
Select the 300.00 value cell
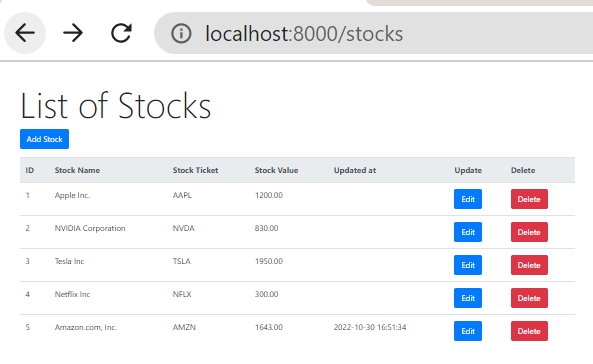266,294
